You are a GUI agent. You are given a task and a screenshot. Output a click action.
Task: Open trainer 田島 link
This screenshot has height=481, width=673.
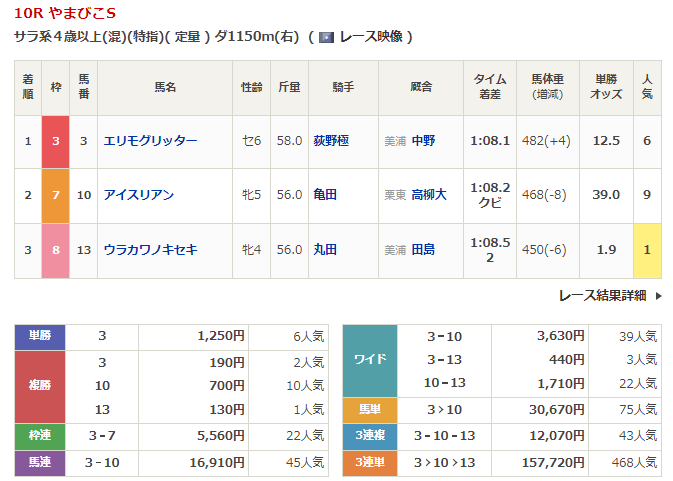click(x=423, y=249)
